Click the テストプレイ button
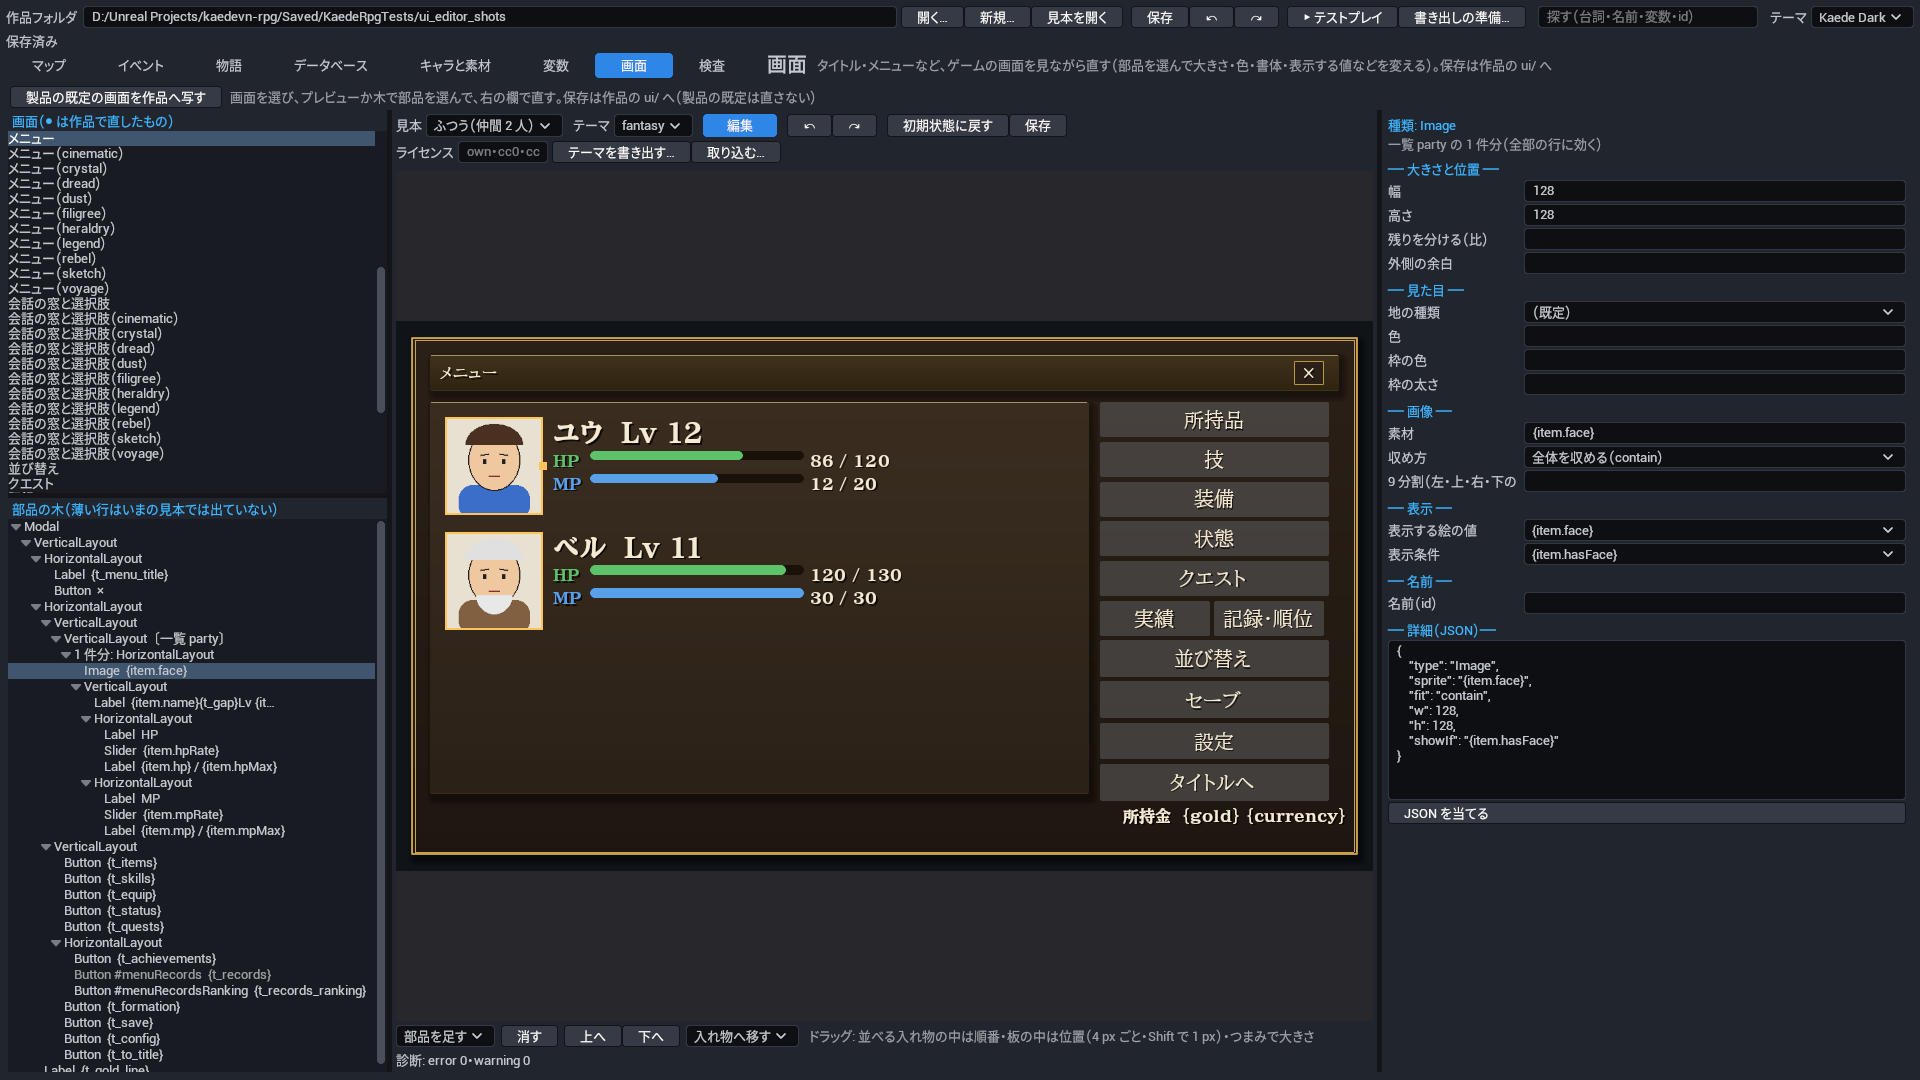 point(1342,17)
